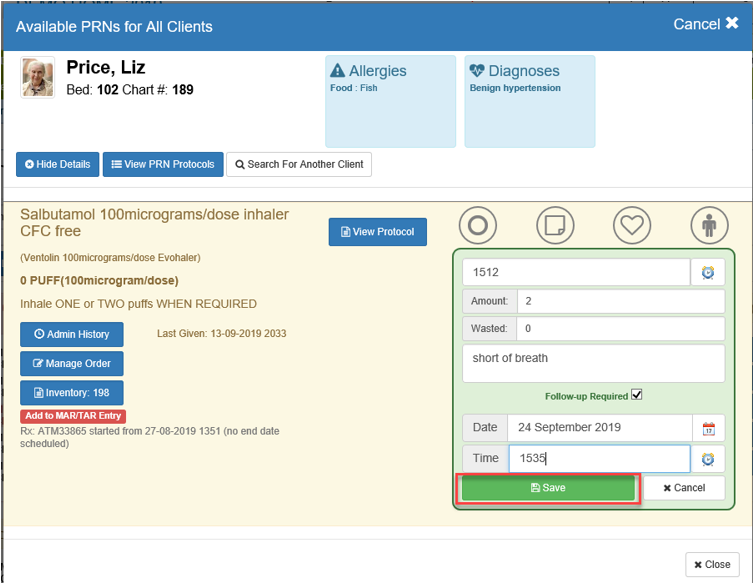
Task: Open the calendar date picker icon
Action: click(708, 428)
